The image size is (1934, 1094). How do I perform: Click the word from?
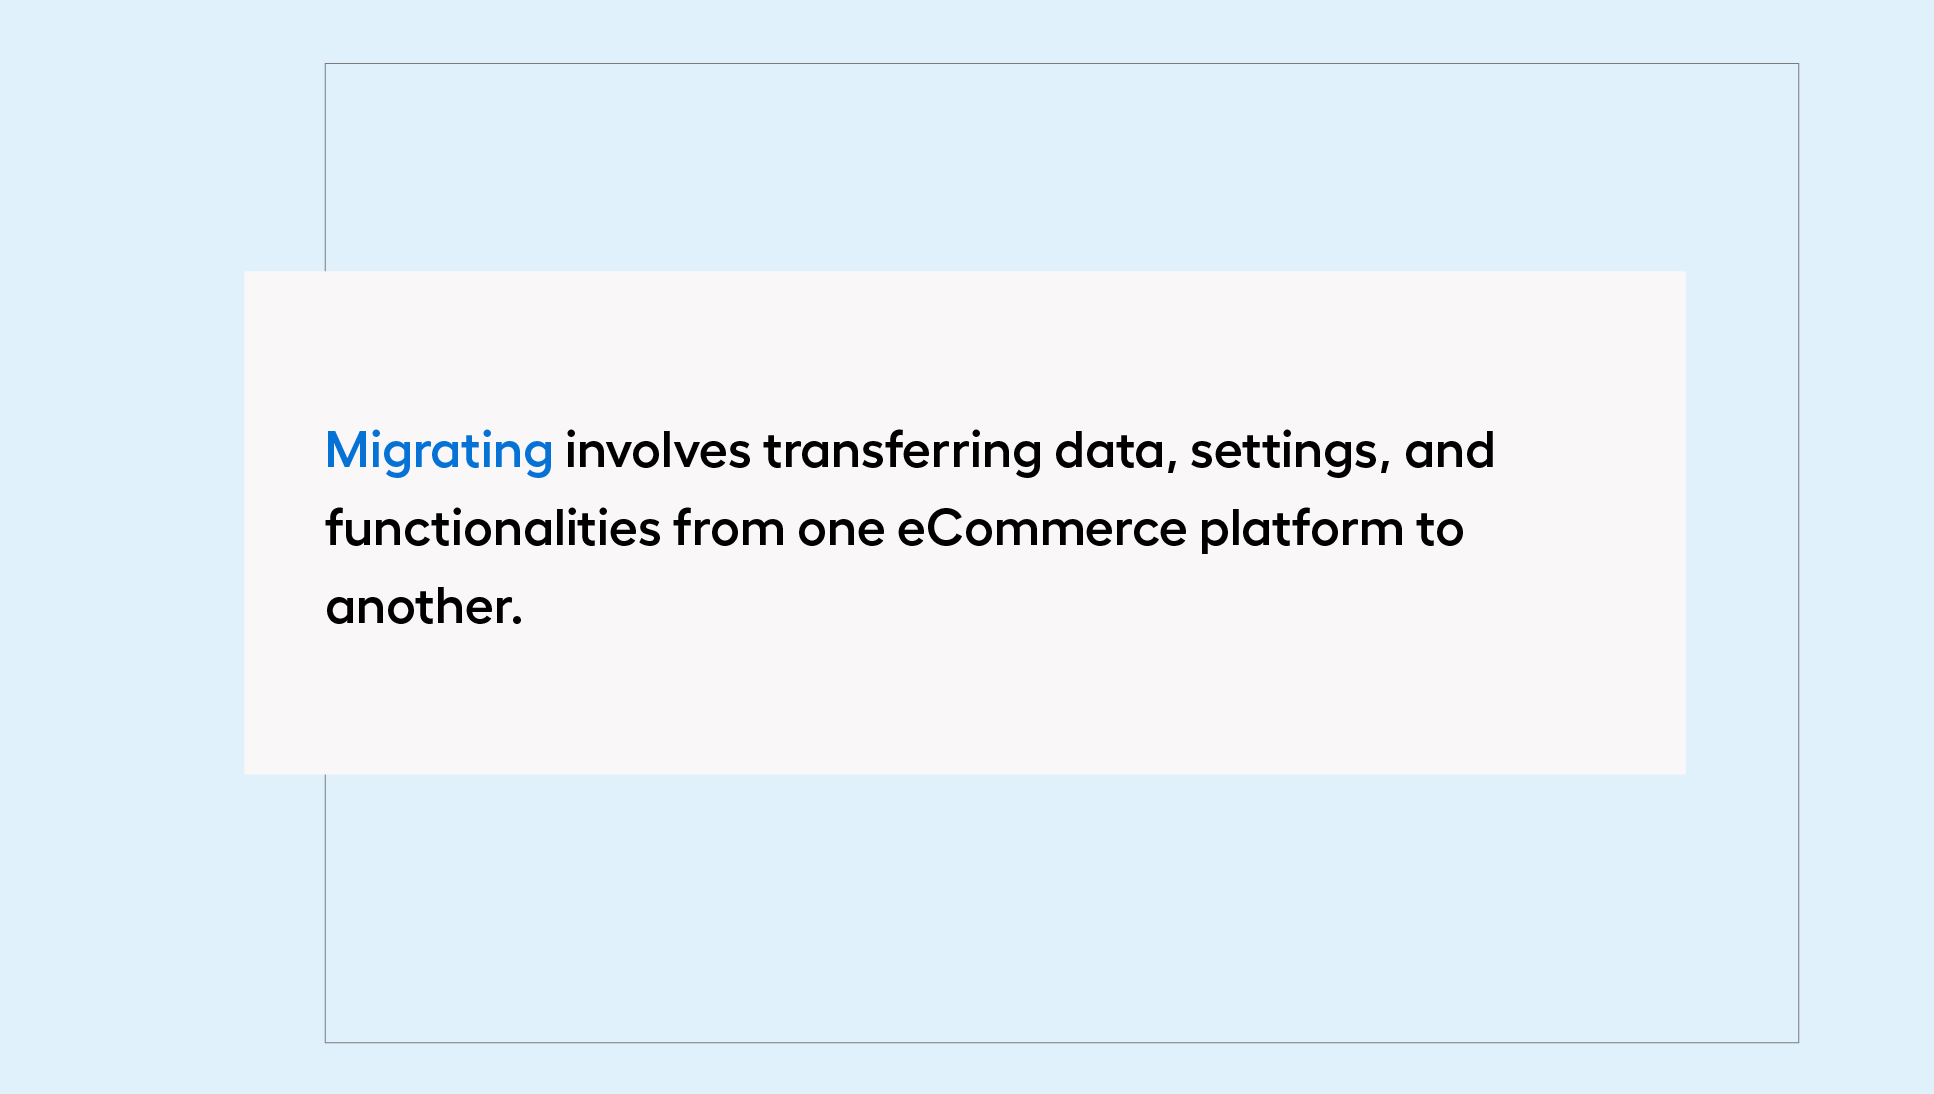[x=729, y=528]
